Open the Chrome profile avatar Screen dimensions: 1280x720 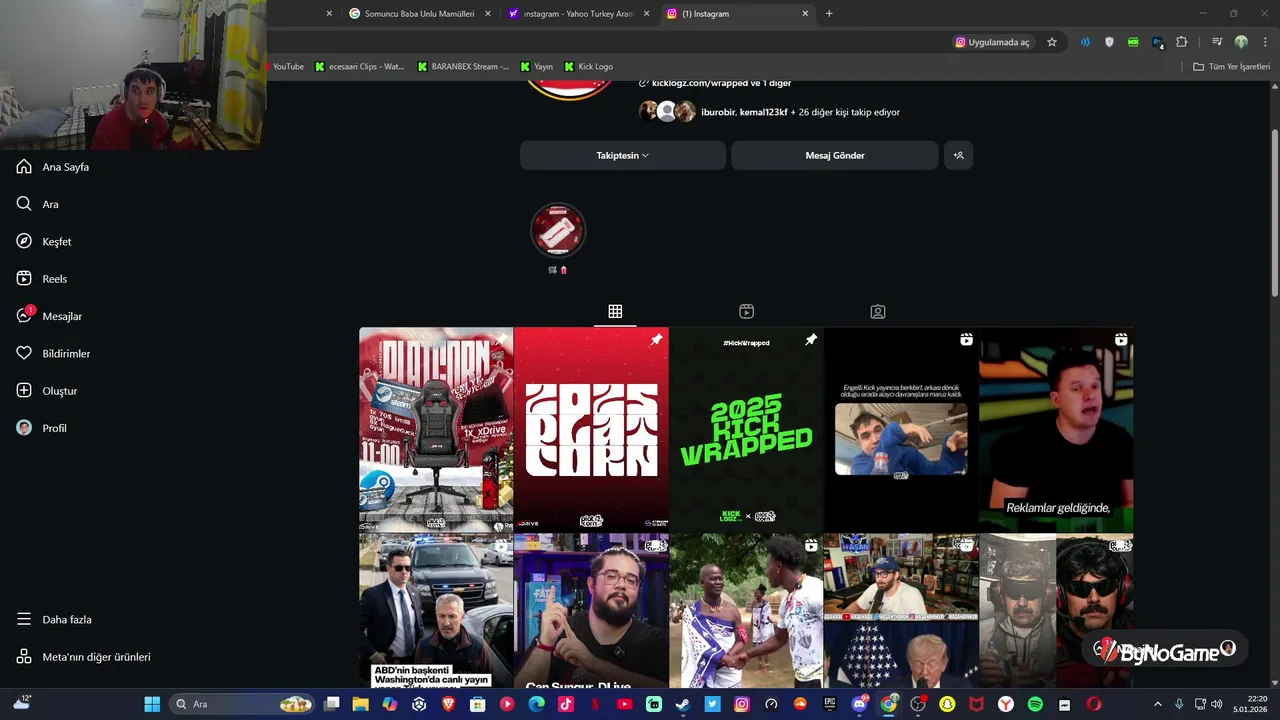[x=1241, y=42]
